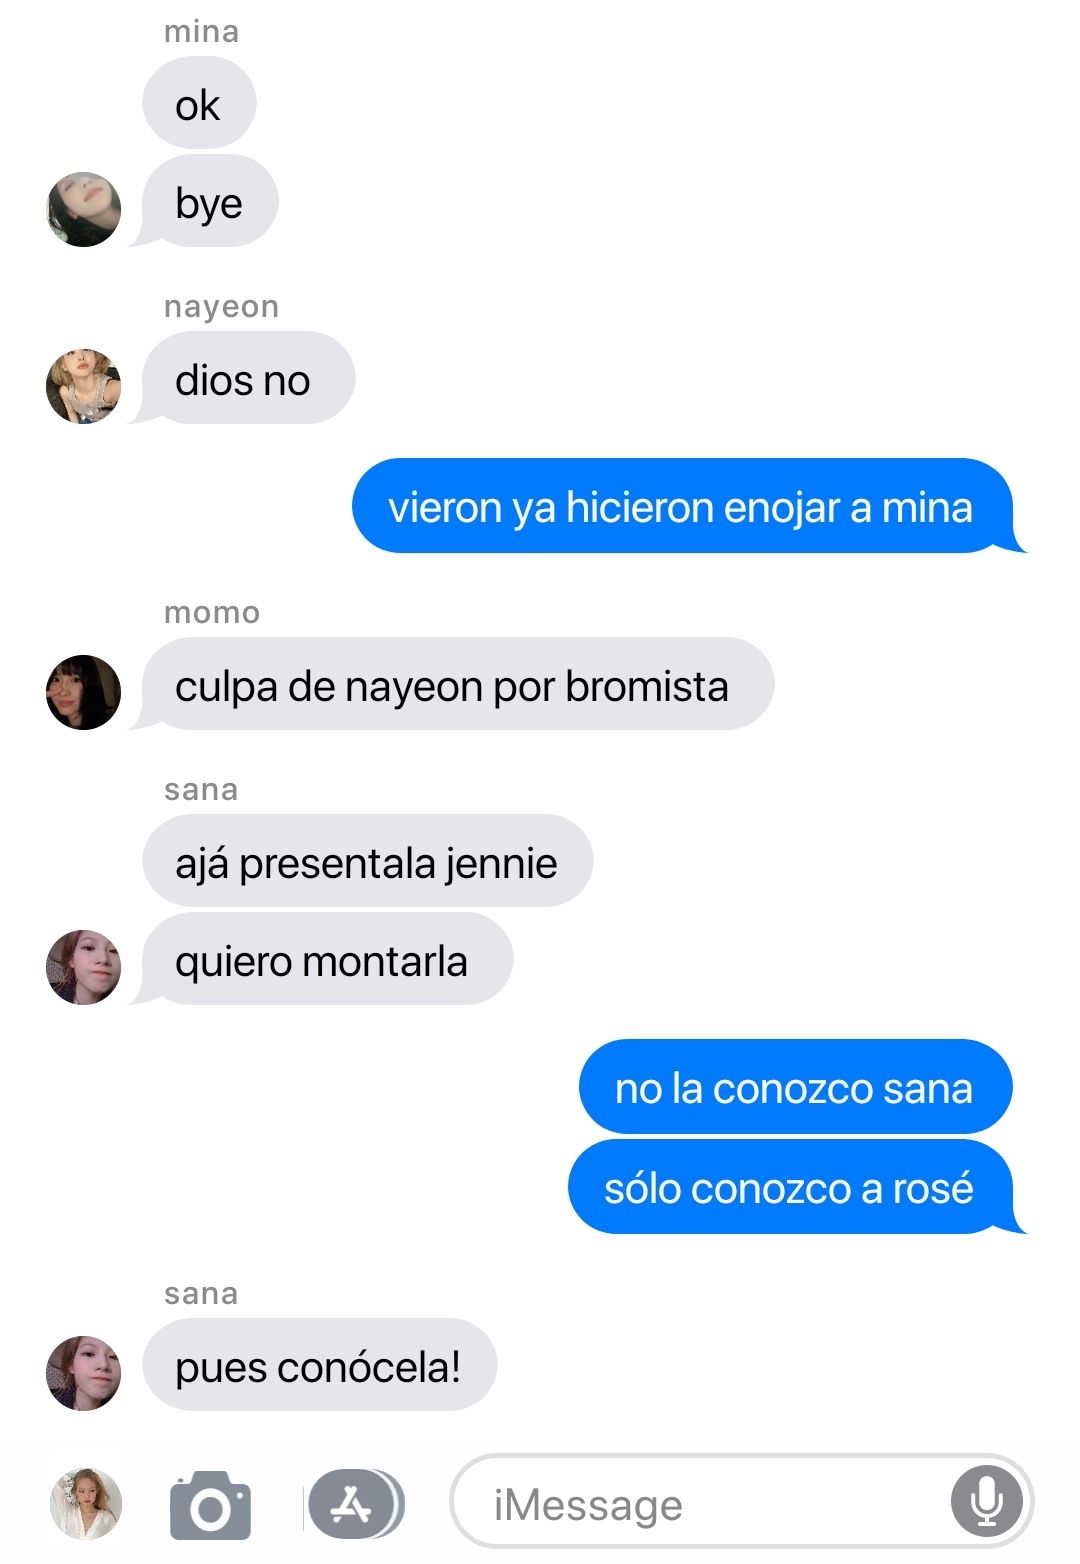Tap momo's profile avatar
1080x1564 pixels.
pyautogui.click(x=84, y=692)
